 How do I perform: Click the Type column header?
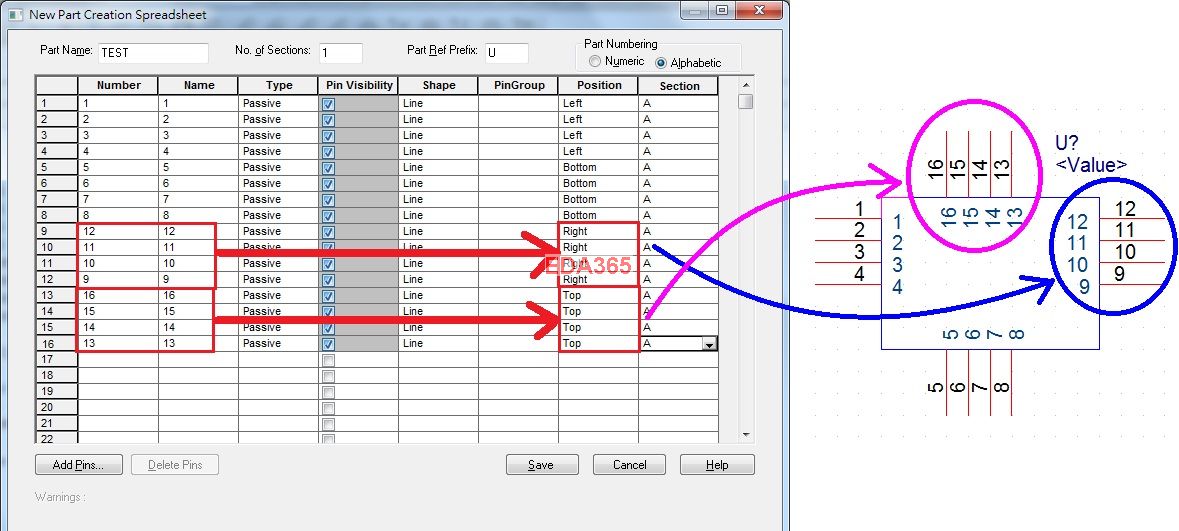click(x=278, y=86)
